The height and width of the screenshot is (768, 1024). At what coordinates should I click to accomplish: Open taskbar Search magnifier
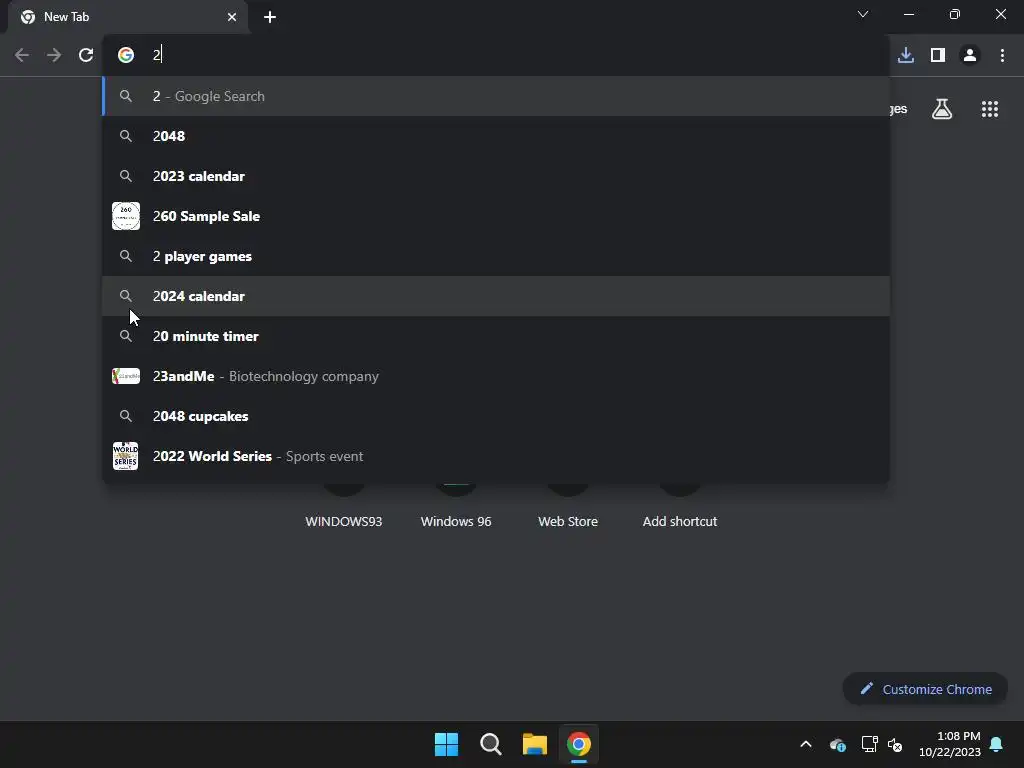(490, 744)
